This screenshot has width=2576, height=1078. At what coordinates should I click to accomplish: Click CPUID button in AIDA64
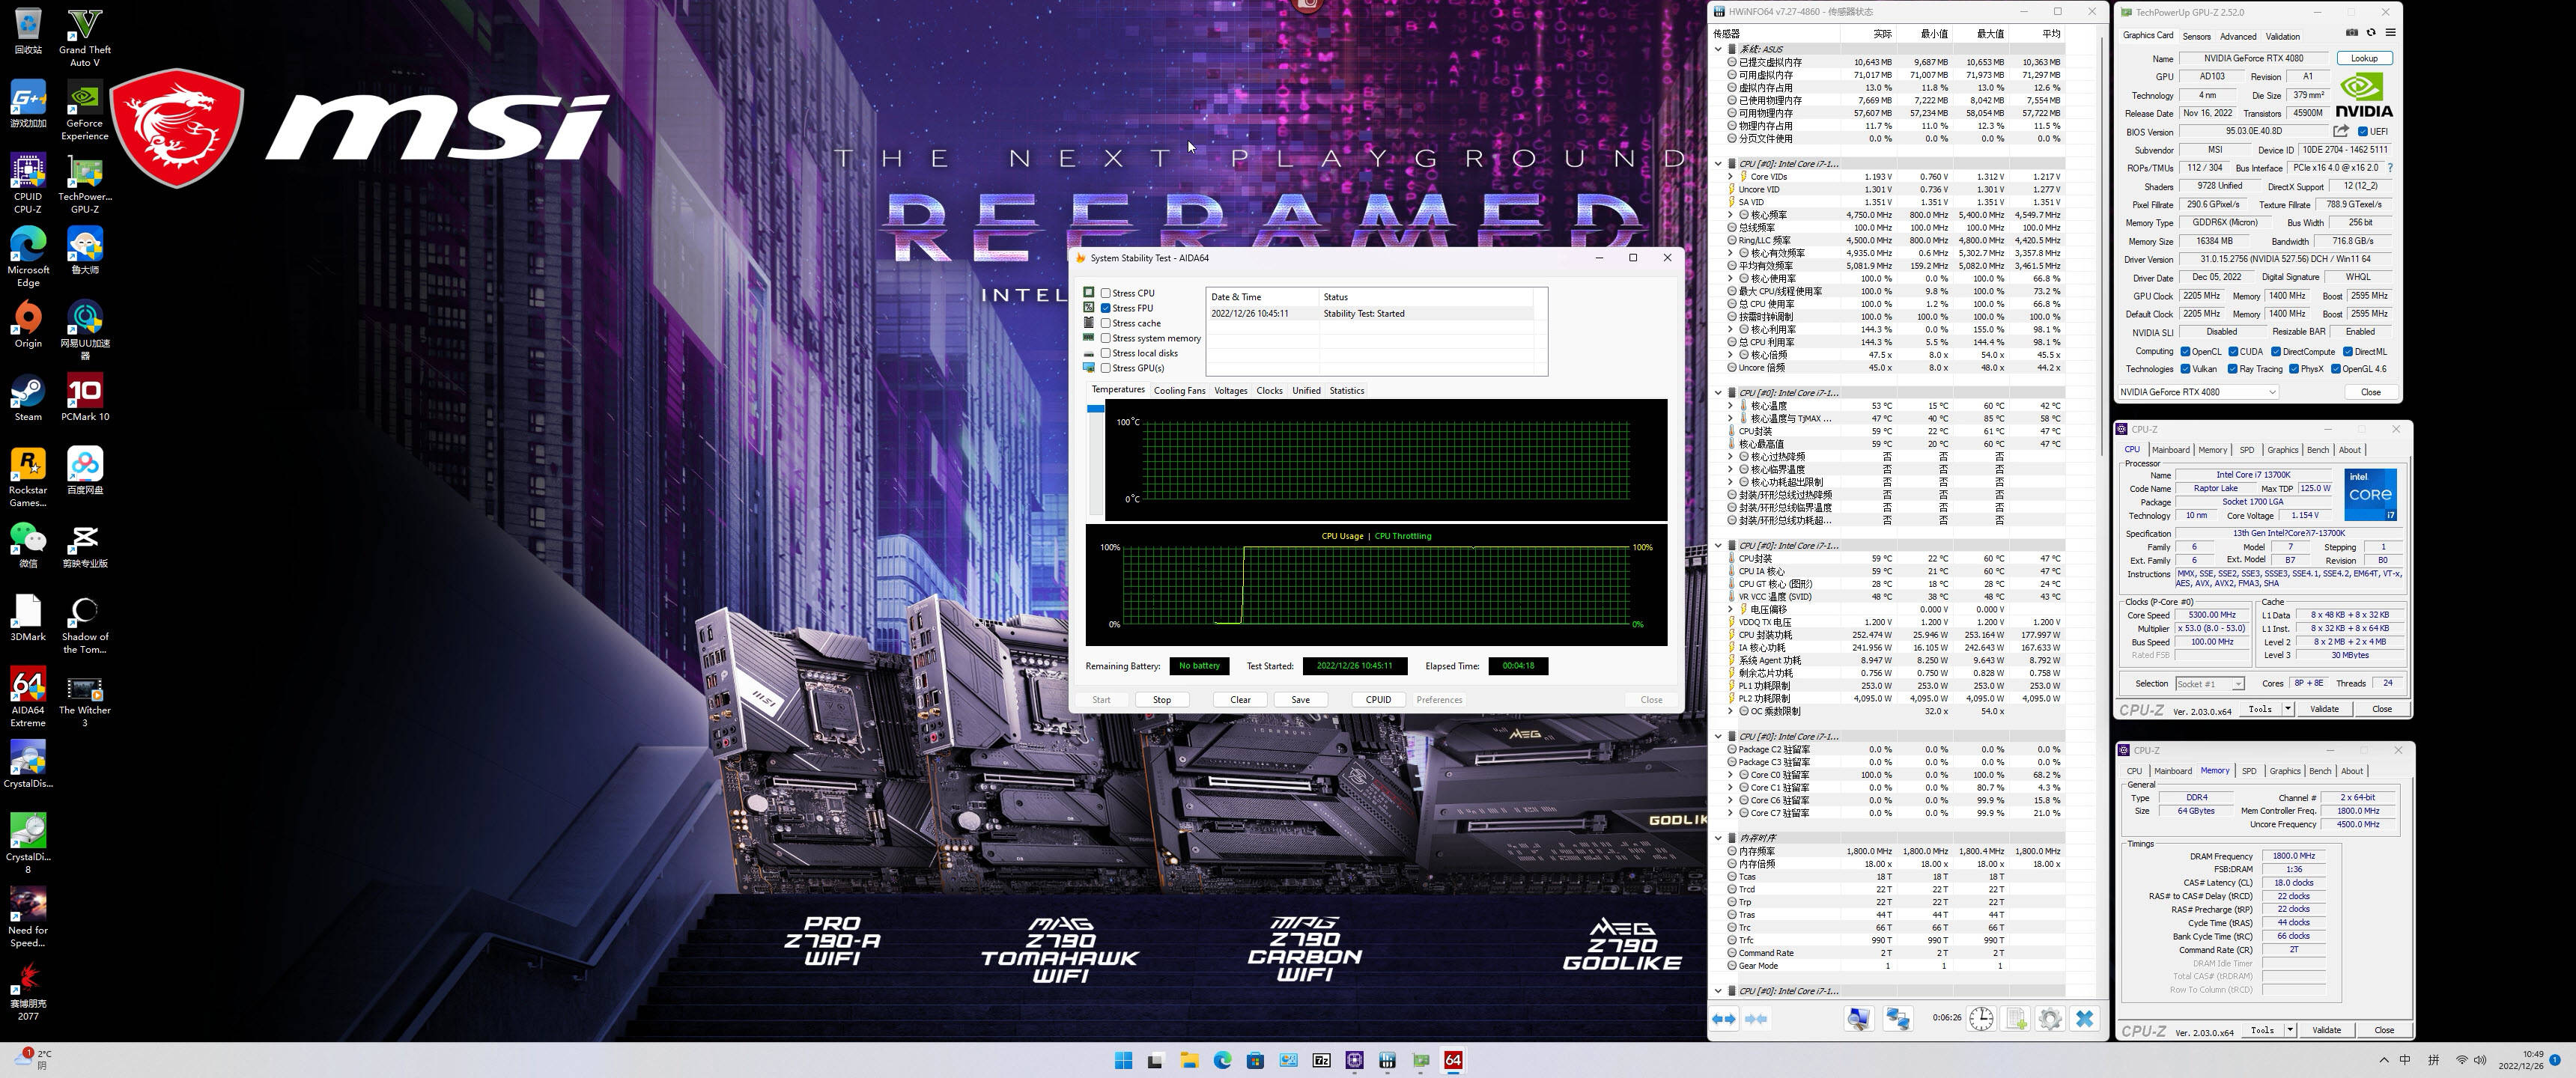tap(1378, 700)
